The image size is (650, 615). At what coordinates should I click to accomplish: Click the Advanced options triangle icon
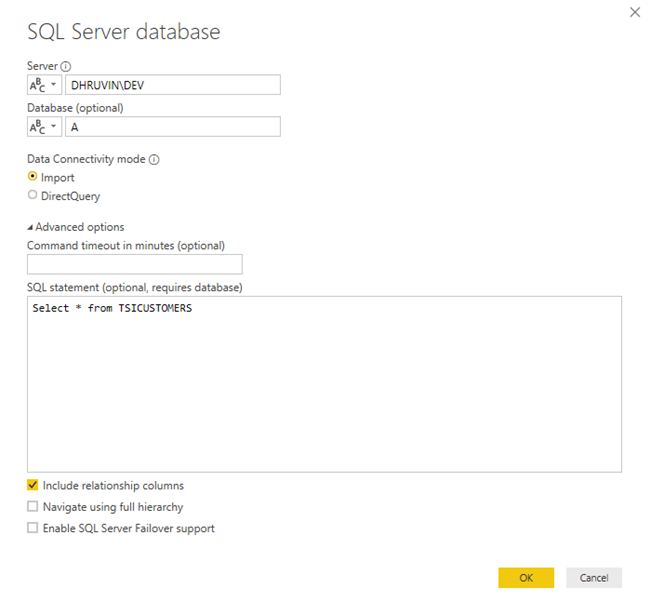tap(30, 227)
